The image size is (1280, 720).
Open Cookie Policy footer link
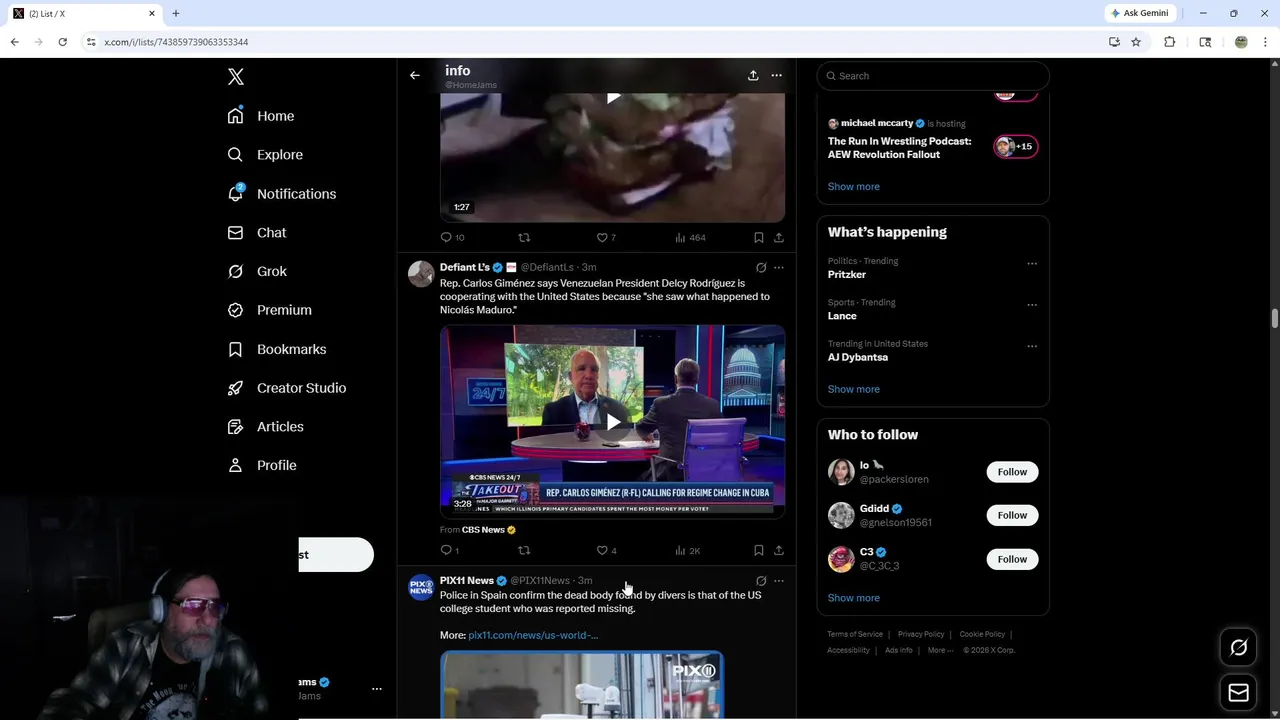click(x=982, y=634)
